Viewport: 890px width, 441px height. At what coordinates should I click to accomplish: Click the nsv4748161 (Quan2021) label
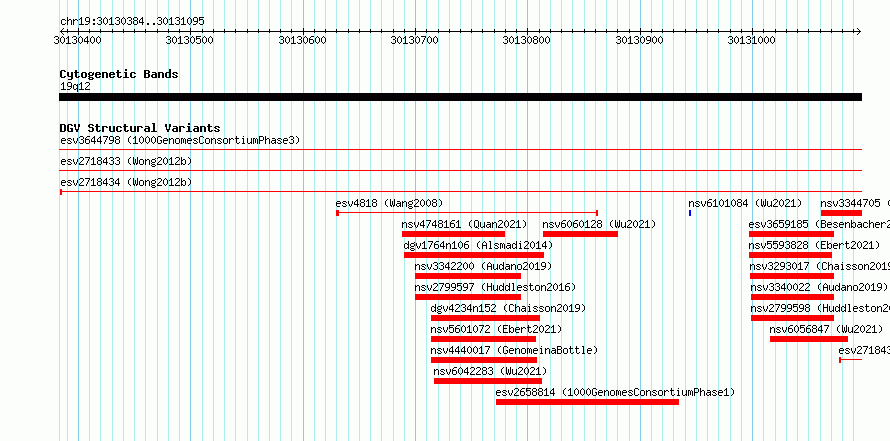(464, 224)
